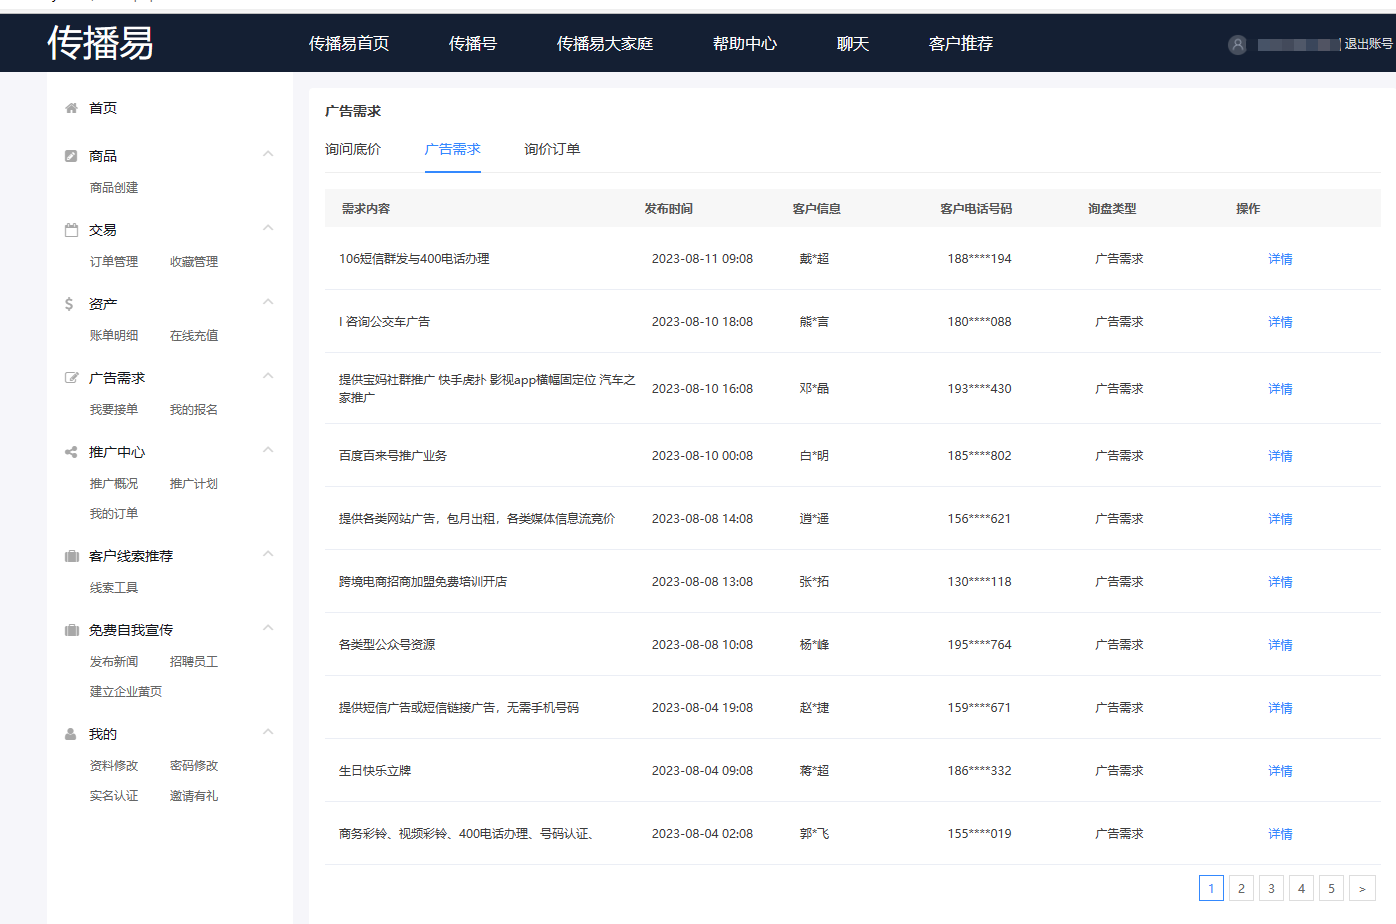Click the user avatar icon in top bar

tap(1239, 44)
